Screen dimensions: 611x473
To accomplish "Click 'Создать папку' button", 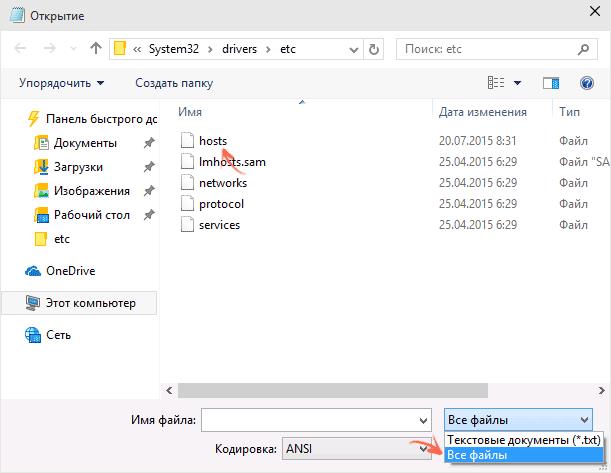I will (x=174, y=83).
